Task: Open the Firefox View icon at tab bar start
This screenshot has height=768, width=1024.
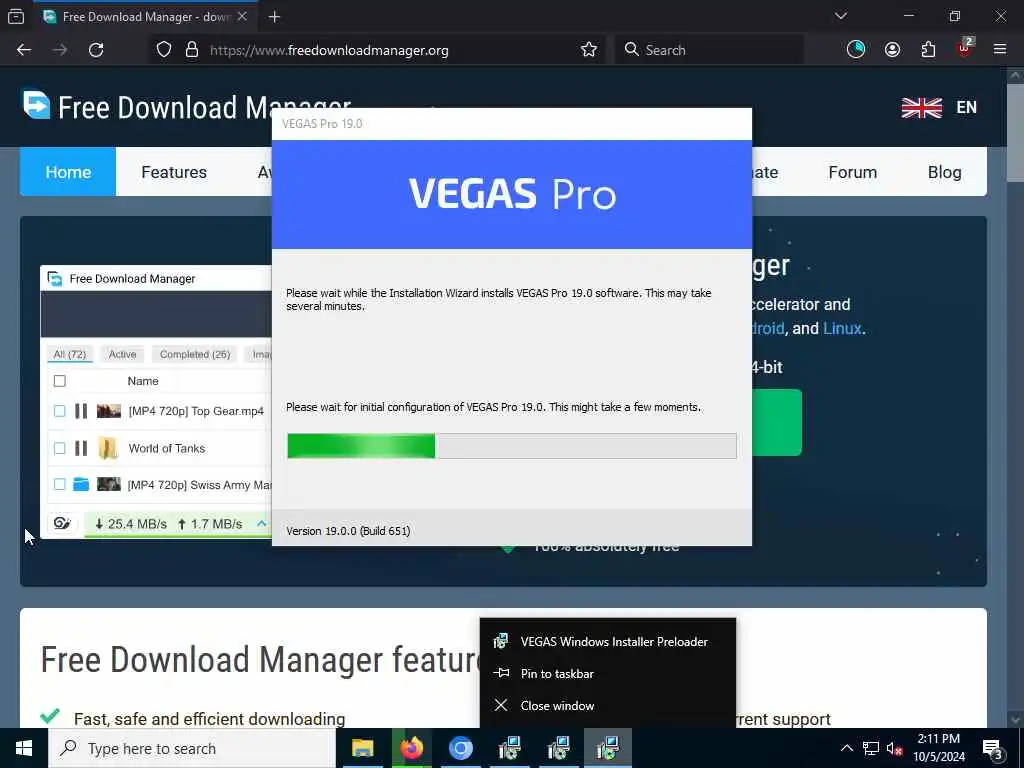Action: click(x=16, y=17)
